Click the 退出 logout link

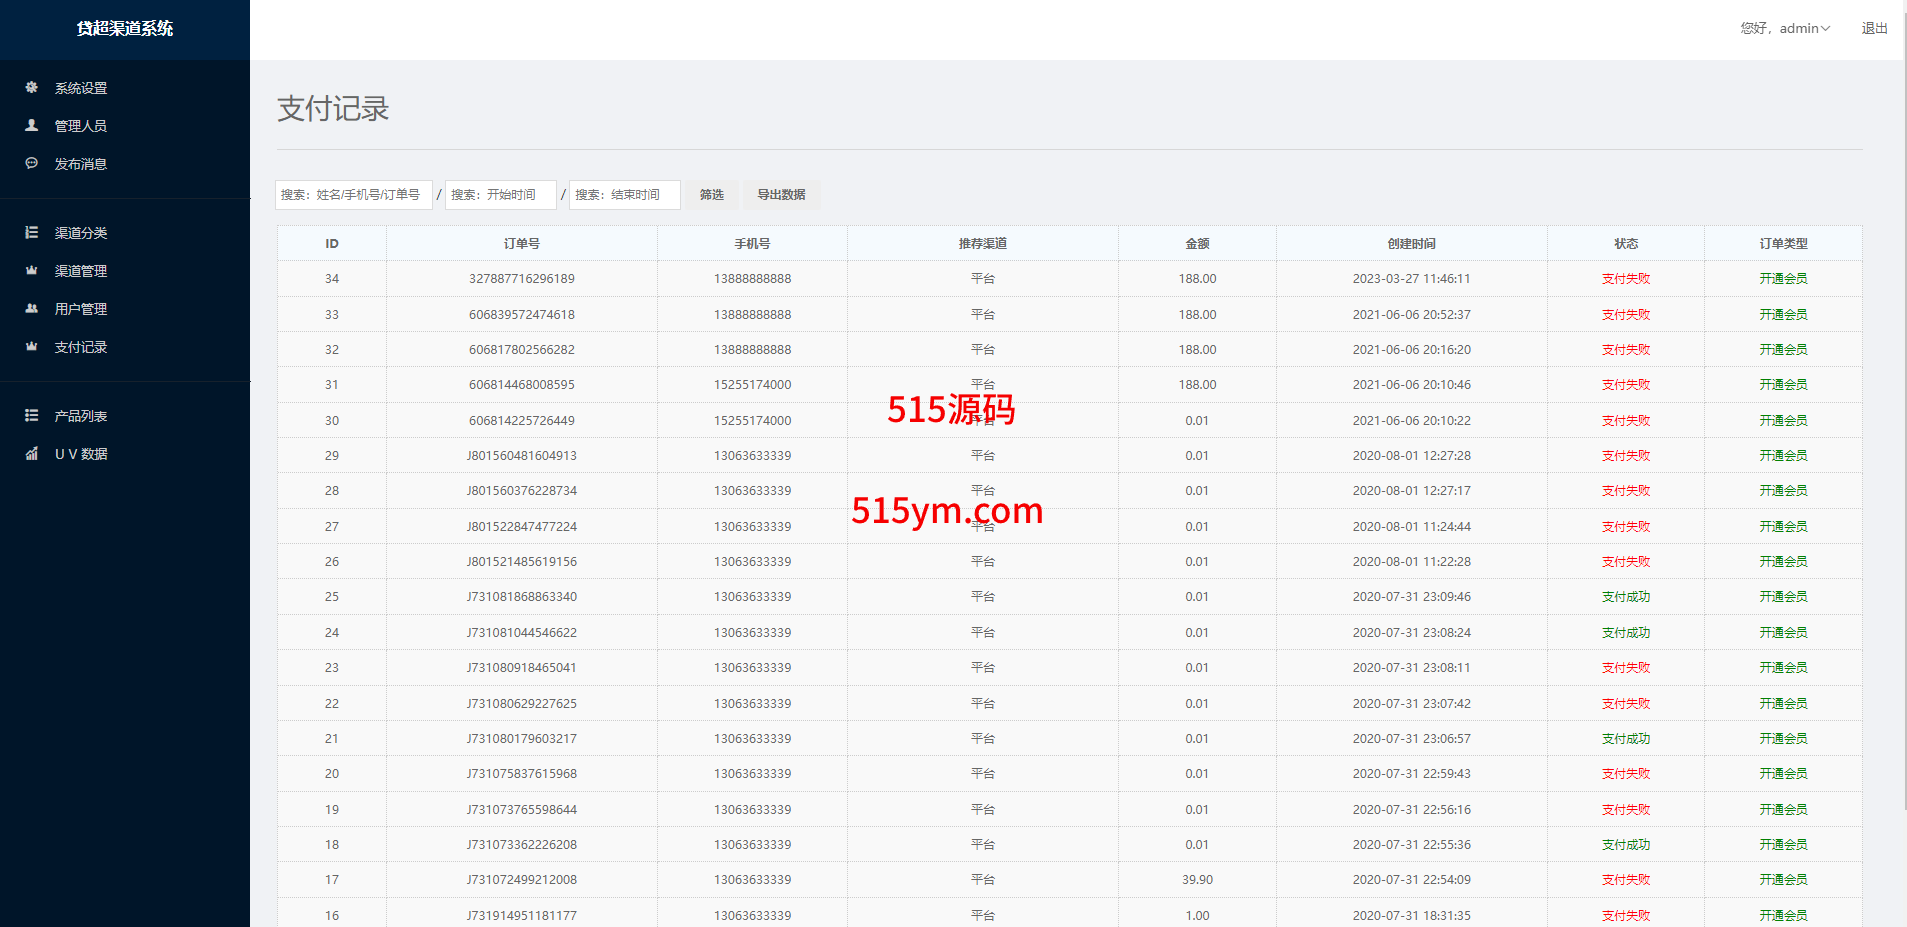pos(1874,29)
